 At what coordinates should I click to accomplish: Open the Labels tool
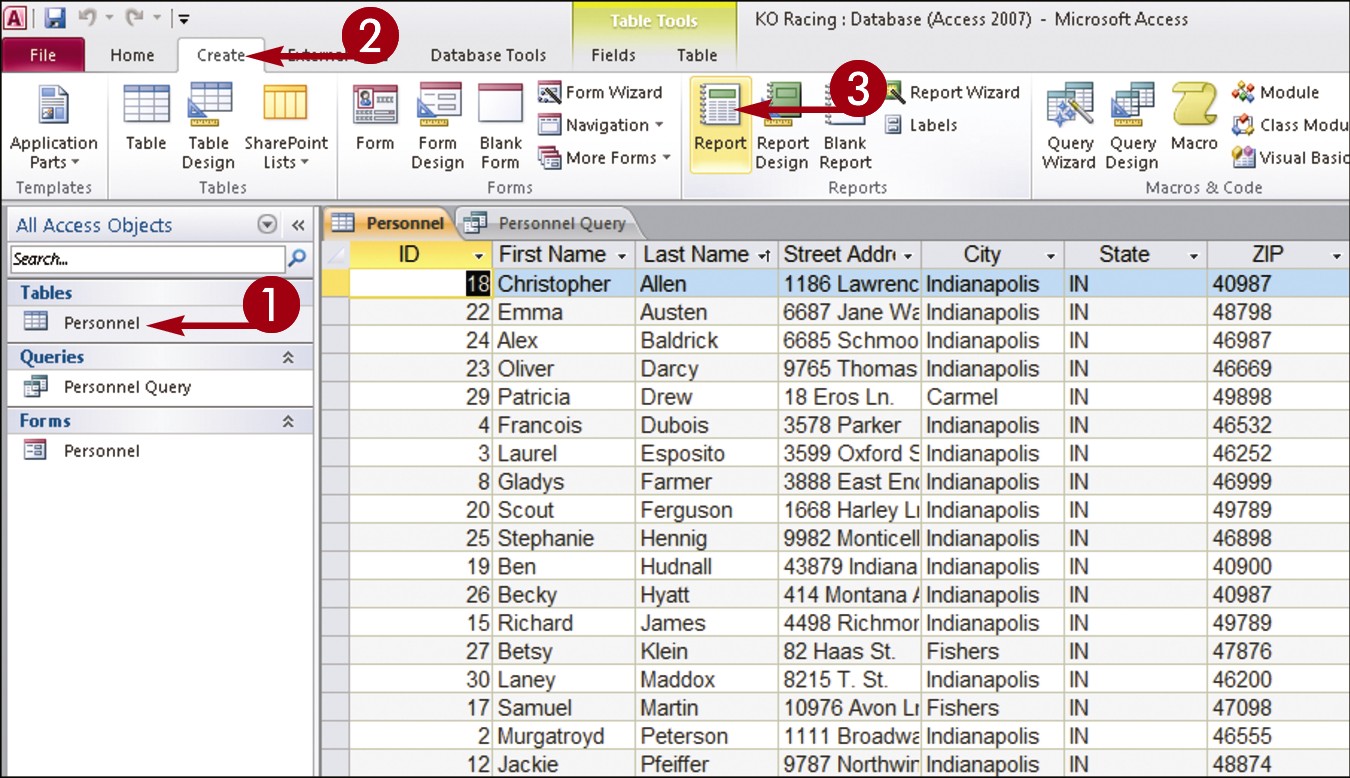[920, 125]
